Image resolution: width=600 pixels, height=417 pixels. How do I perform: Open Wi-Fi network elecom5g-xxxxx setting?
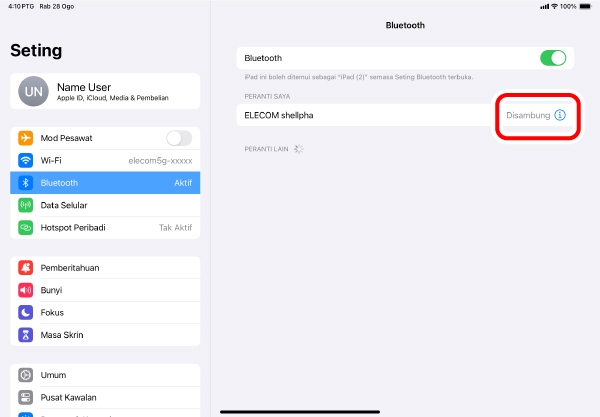coord(105,160)
